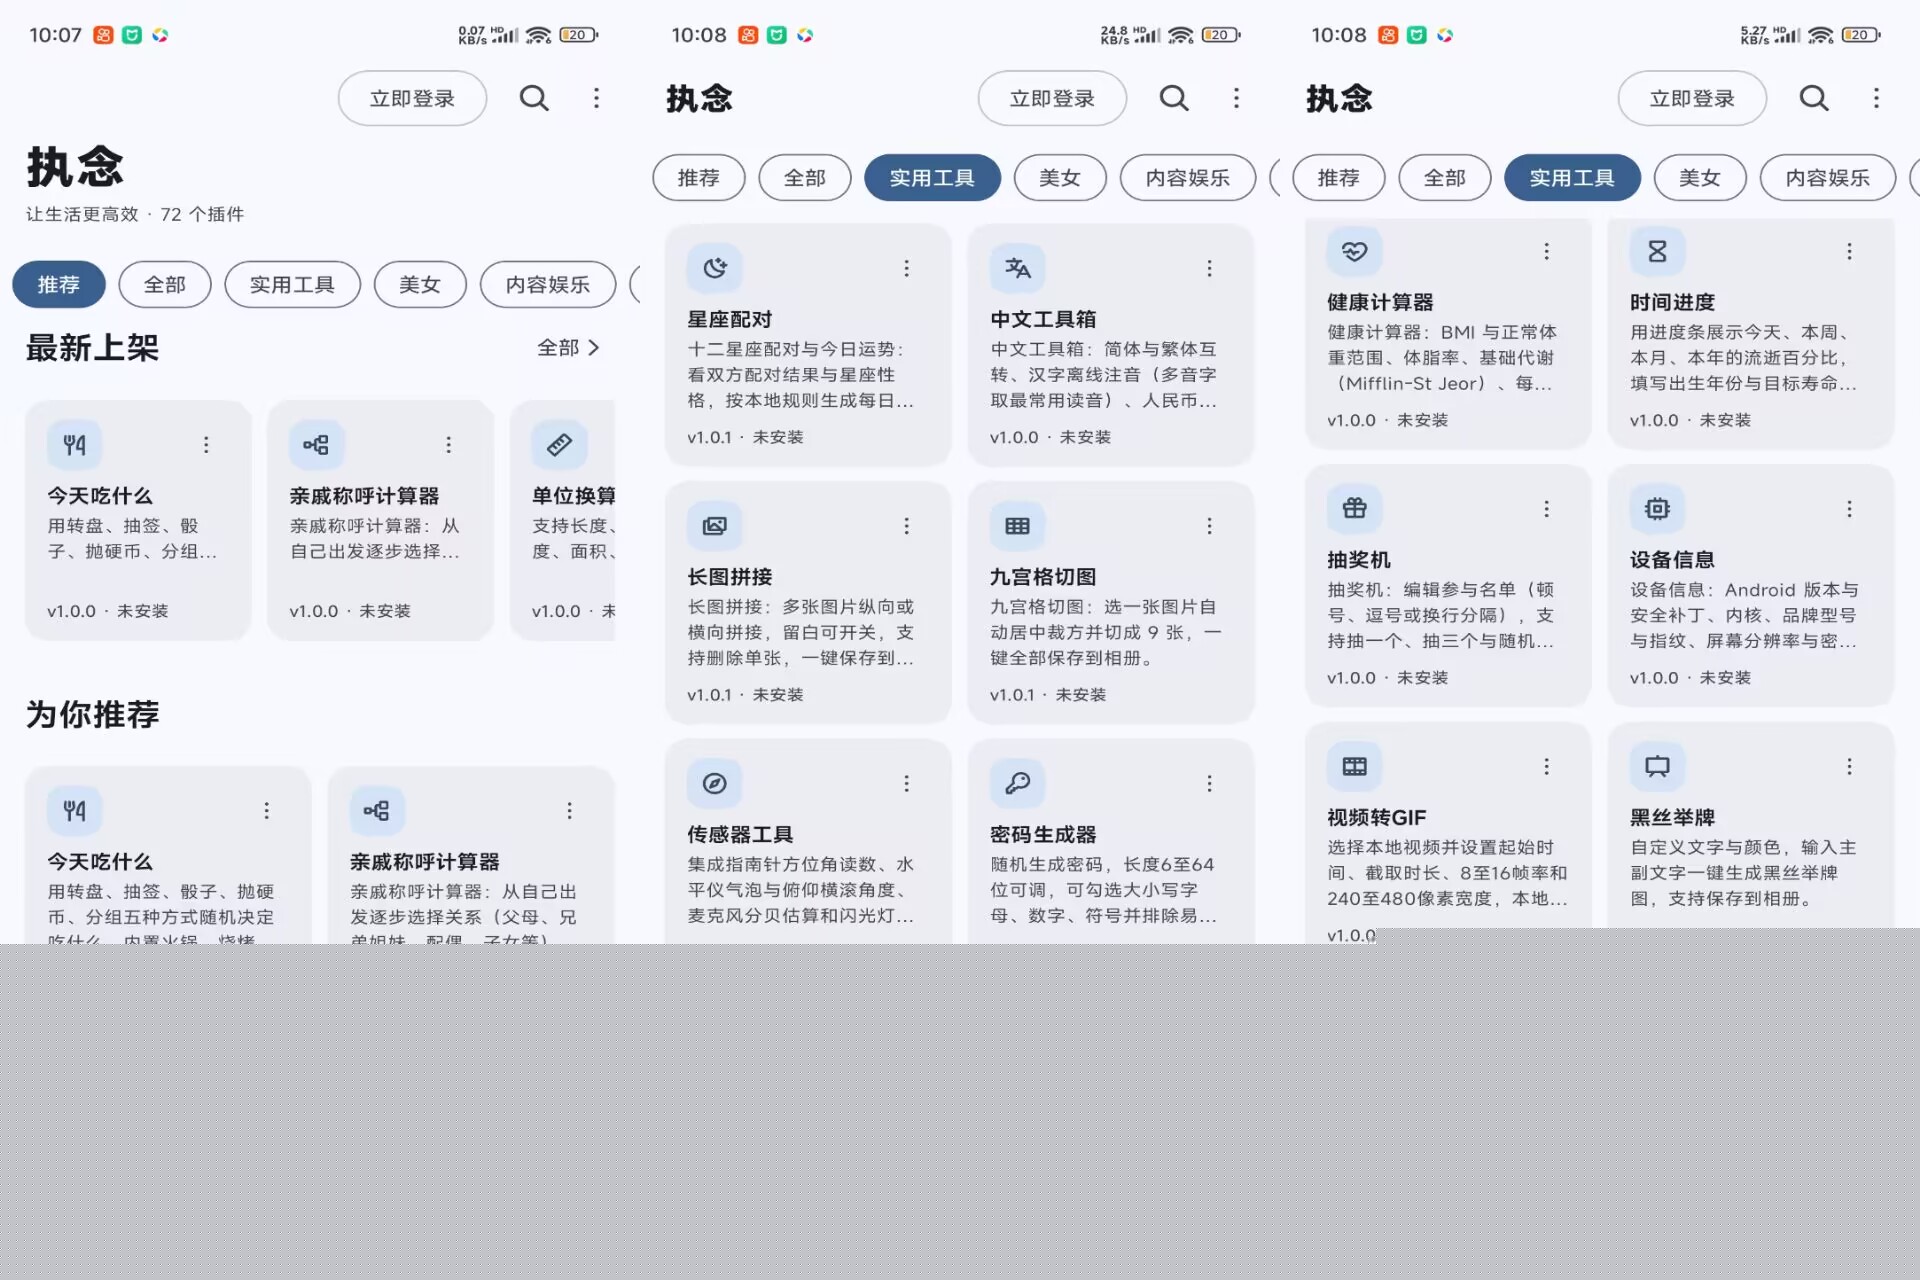Click the '72 个插件' subtitle text

[x=202, y=214]
